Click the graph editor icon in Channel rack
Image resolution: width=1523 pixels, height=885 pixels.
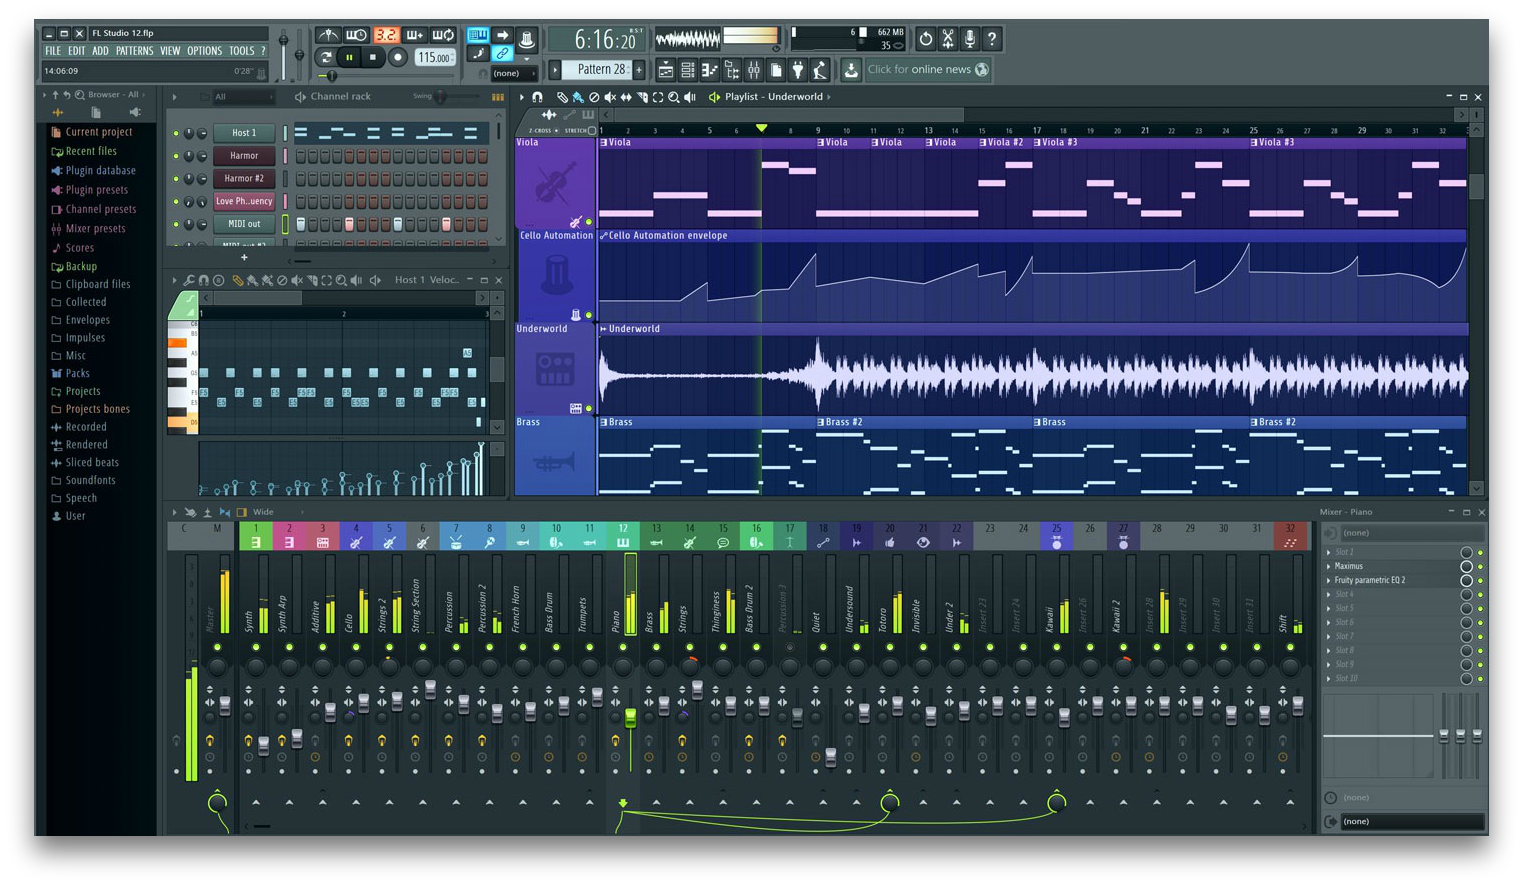(497, 97)
